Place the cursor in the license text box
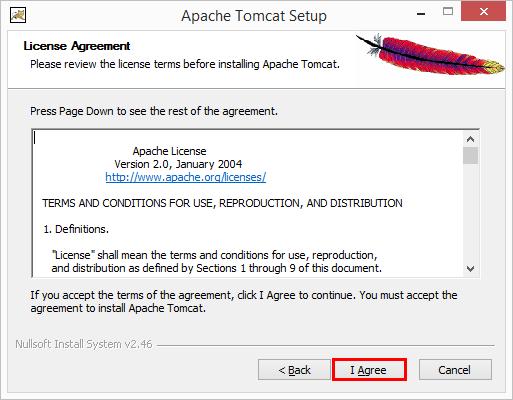 [x=247, y=203]
